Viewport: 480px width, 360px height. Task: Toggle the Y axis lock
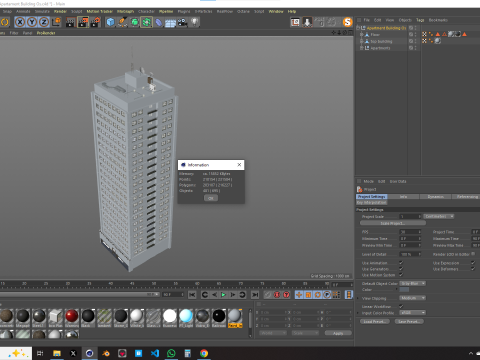click(x=32, y=22)
